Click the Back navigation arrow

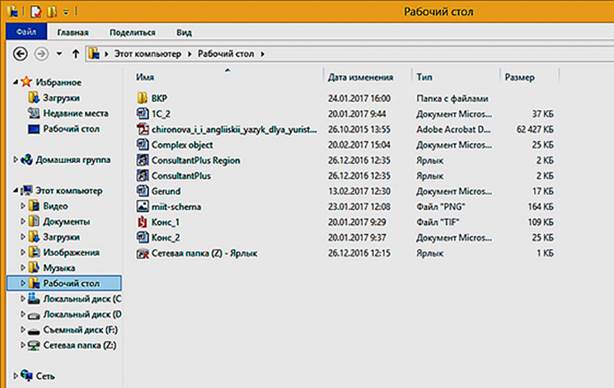coord(20,54)
